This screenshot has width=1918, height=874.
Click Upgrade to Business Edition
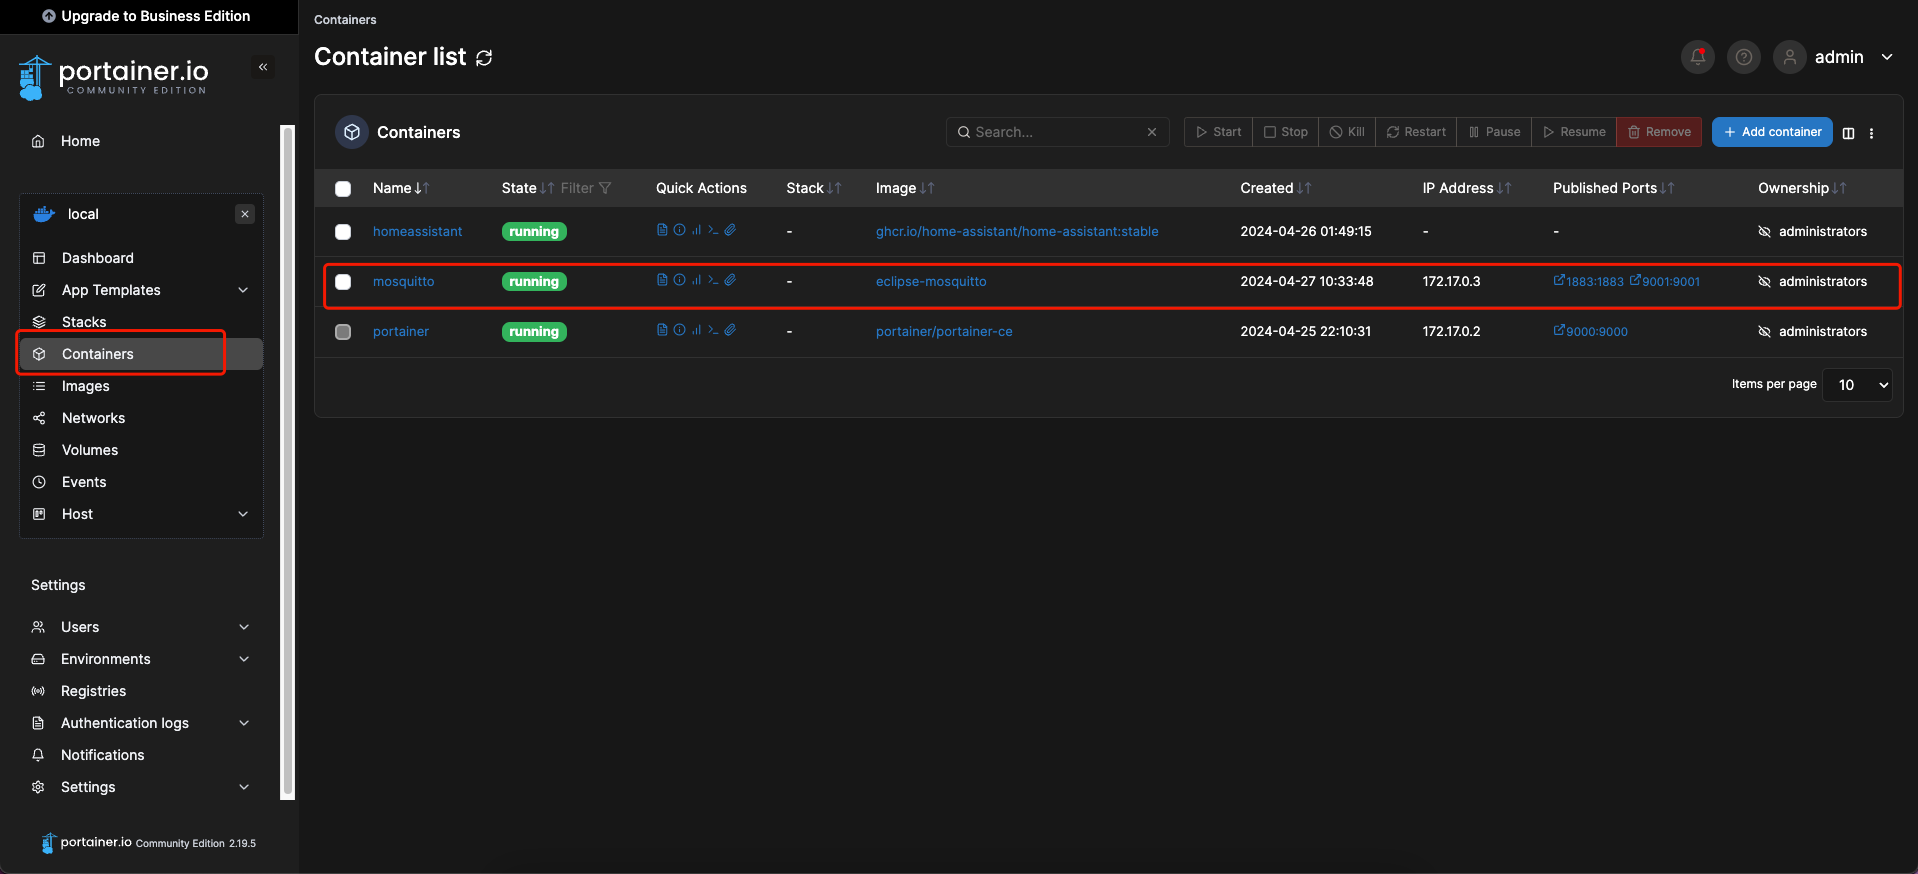point(146,16)
